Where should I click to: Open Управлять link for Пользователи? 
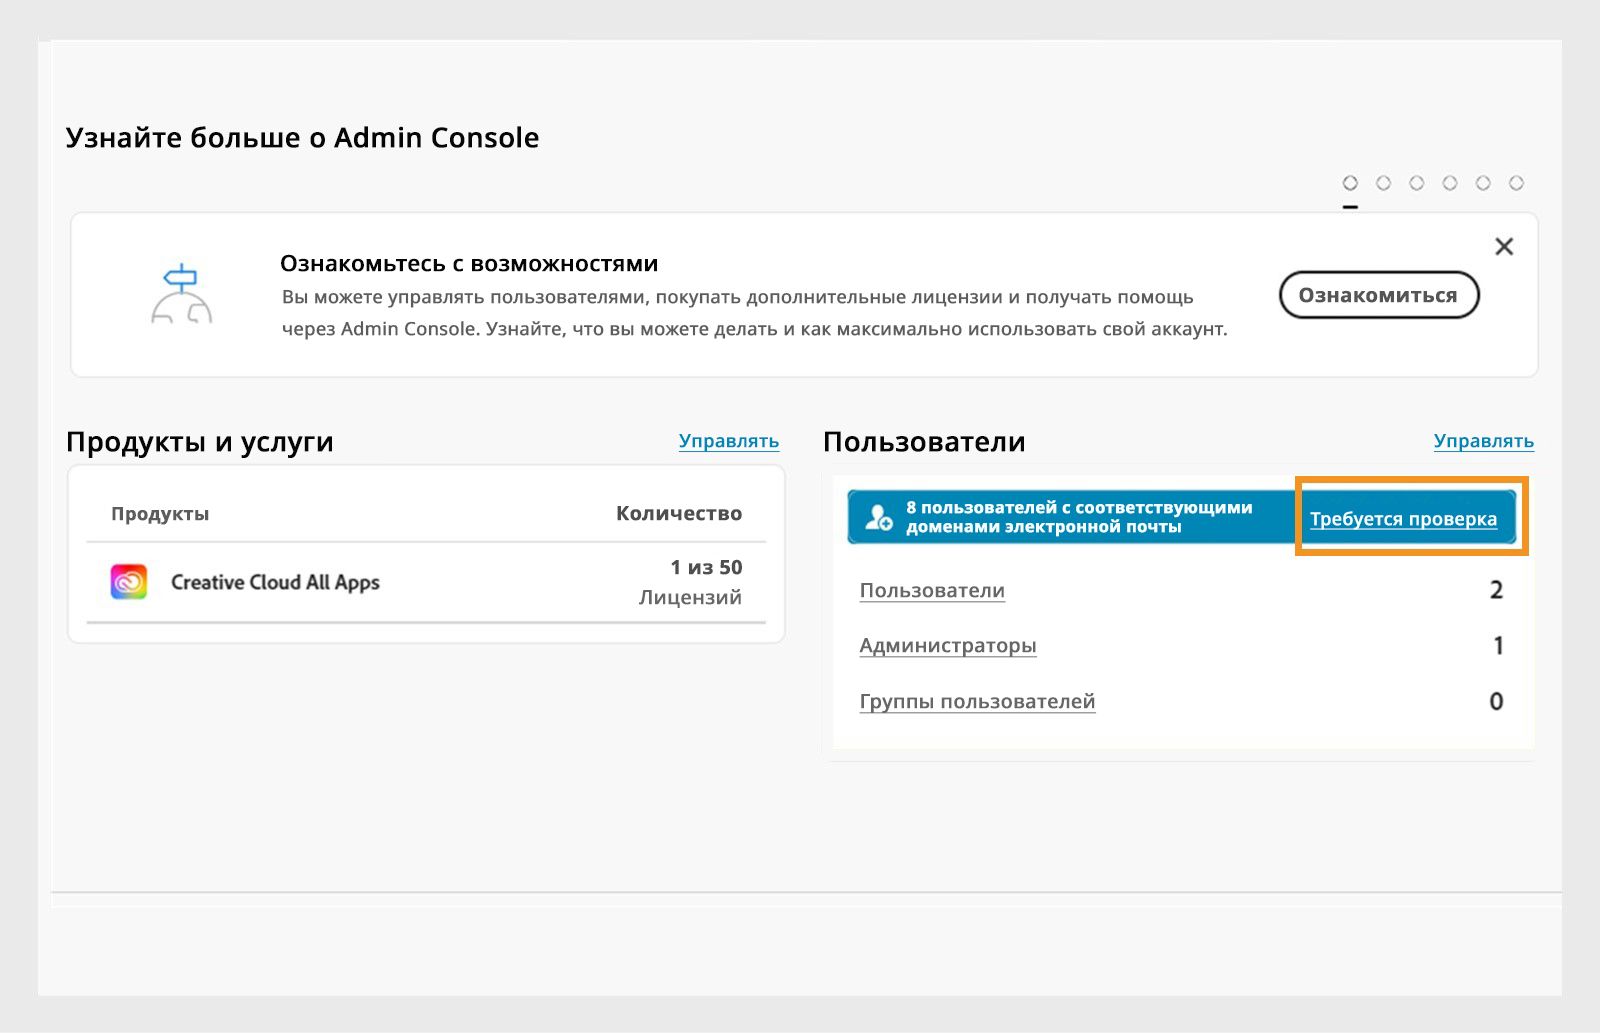point(1484,441)
